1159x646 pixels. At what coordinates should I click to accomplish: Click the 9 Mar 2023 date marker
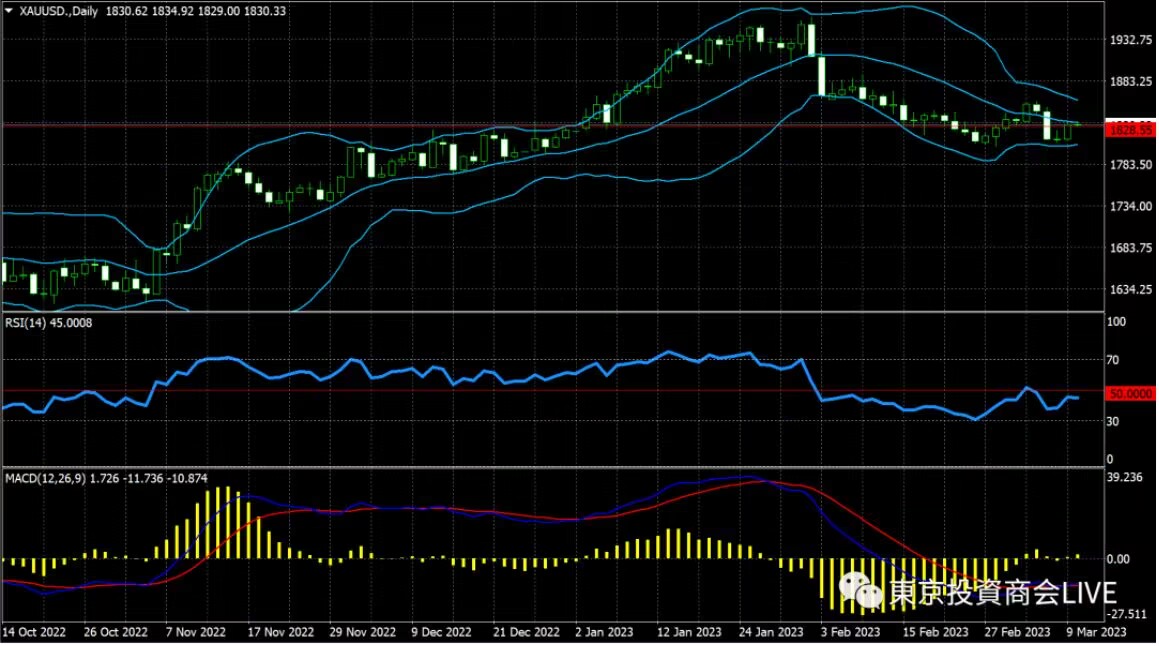[x=1096, y=632]
